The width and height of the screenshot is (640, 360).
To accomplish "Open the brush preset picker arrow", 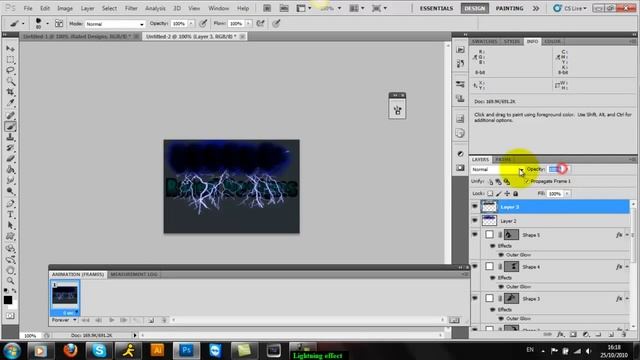I will pyautogui.click(x=47, y=24).
